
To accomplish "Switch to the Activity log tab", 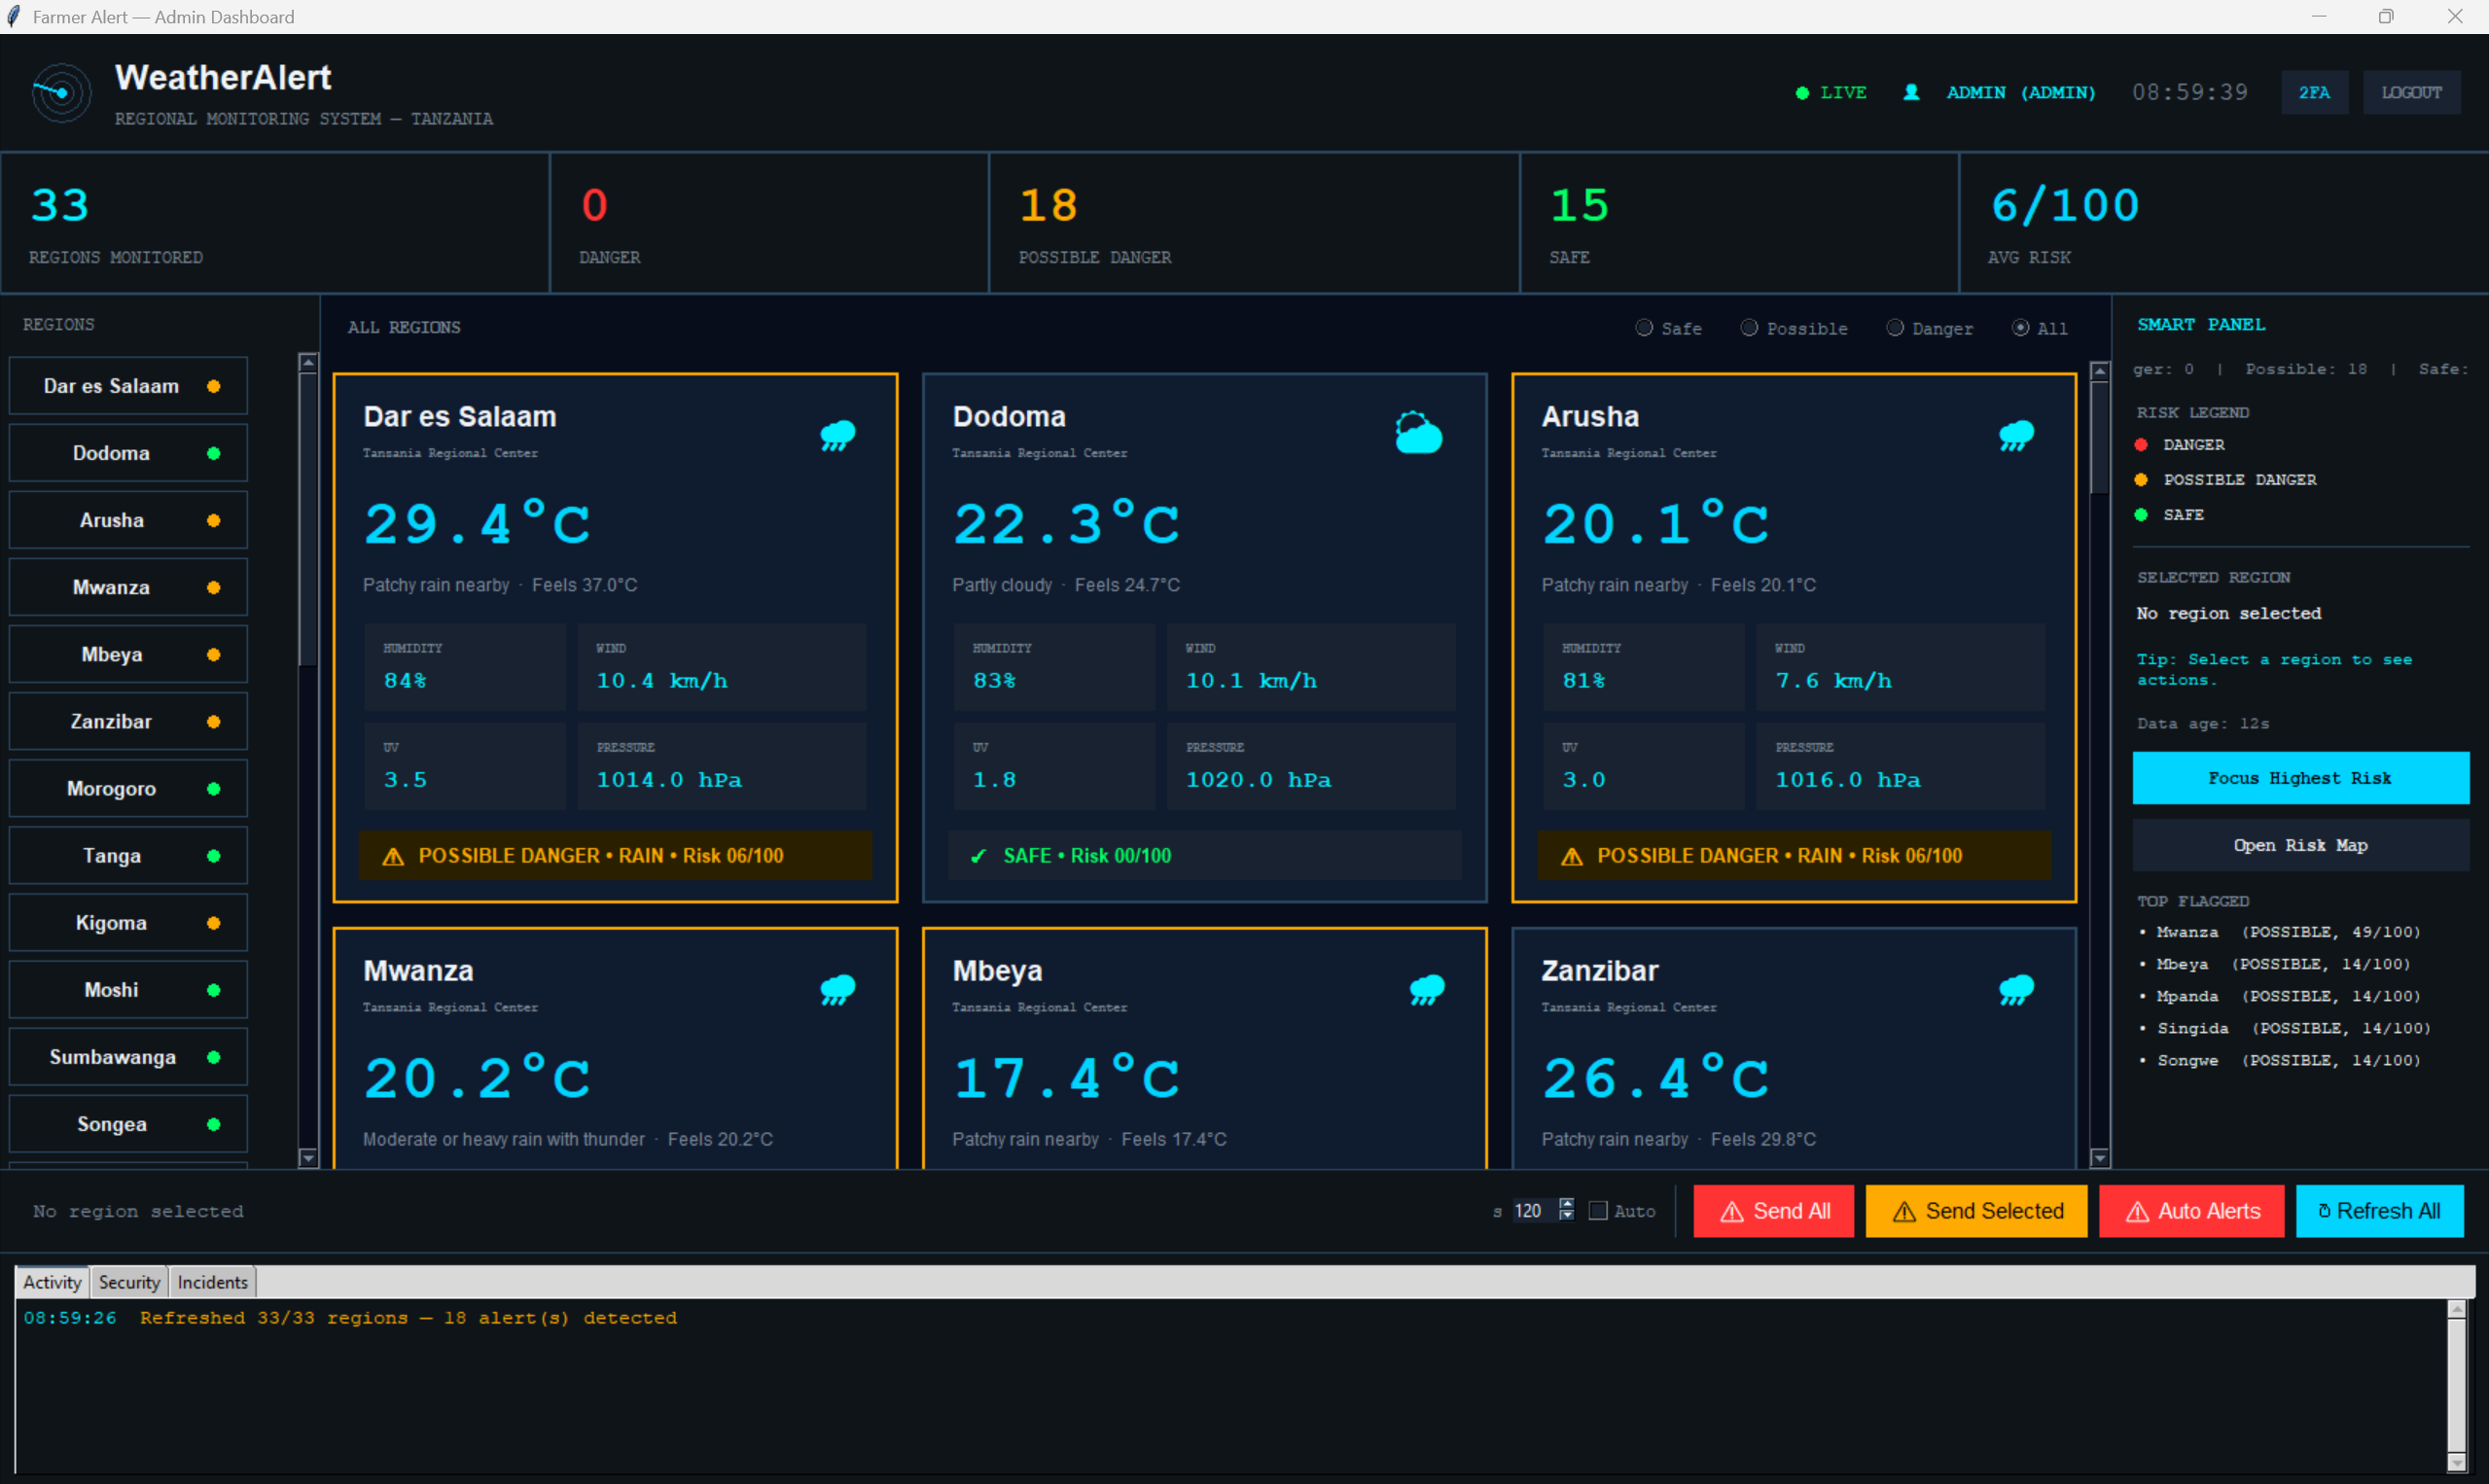I will (52, 1282).
